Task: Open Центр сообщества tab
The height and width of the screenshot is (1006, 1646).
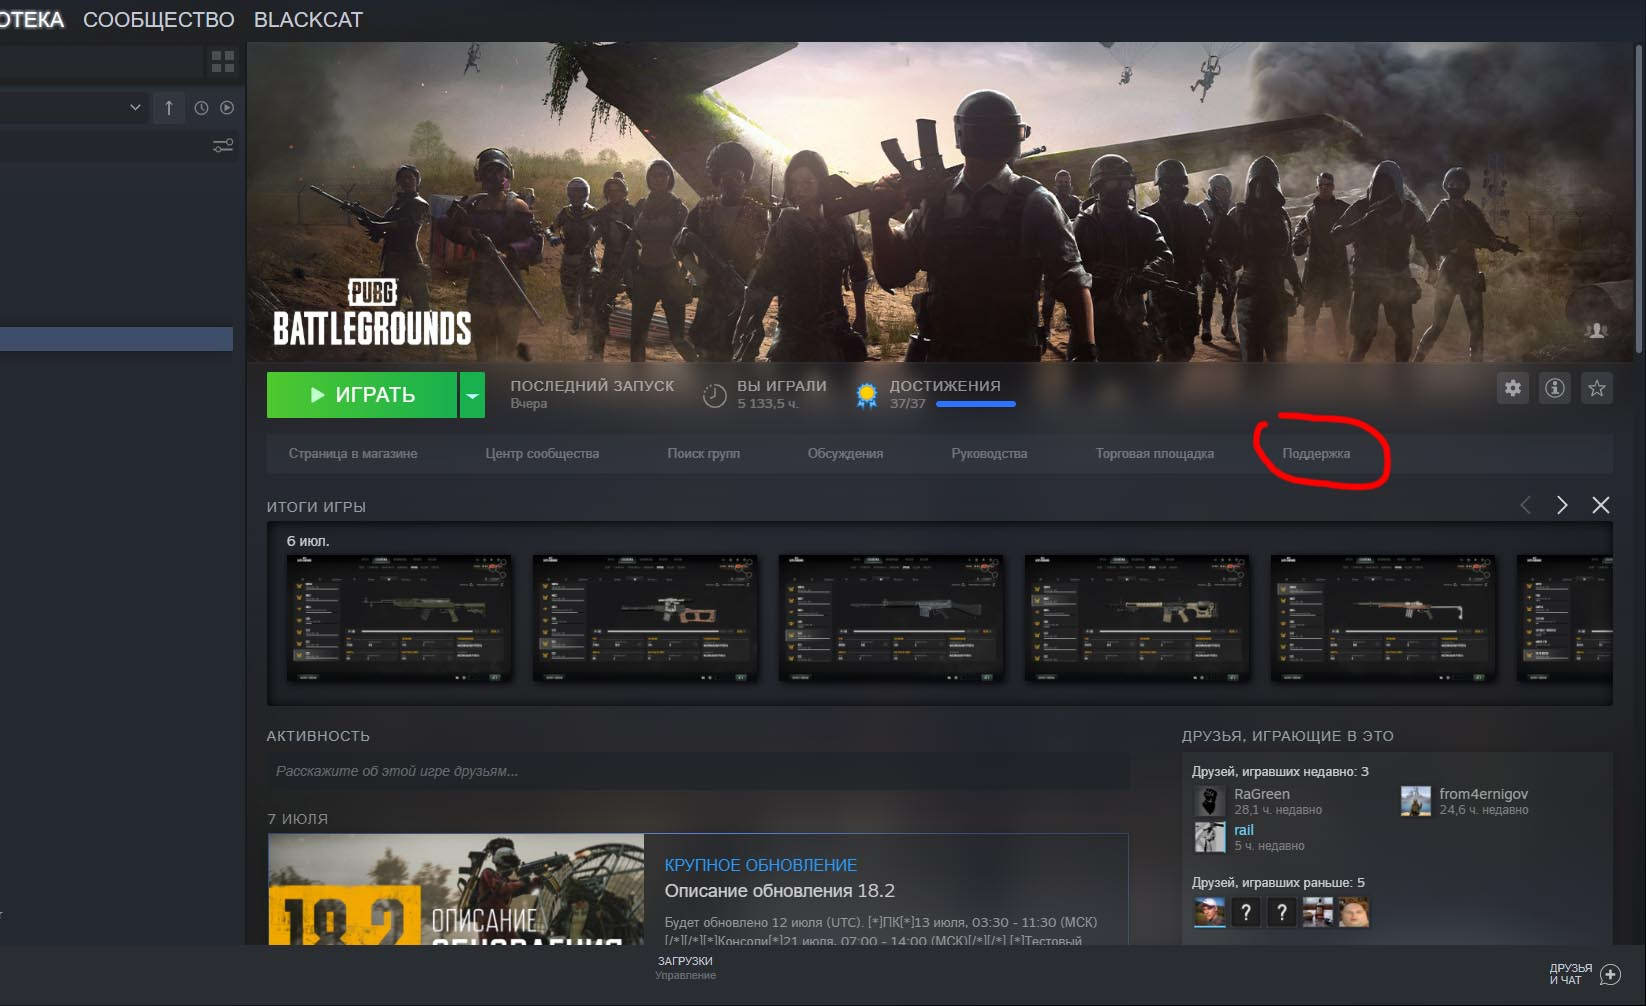Action: tap(542, 454)
